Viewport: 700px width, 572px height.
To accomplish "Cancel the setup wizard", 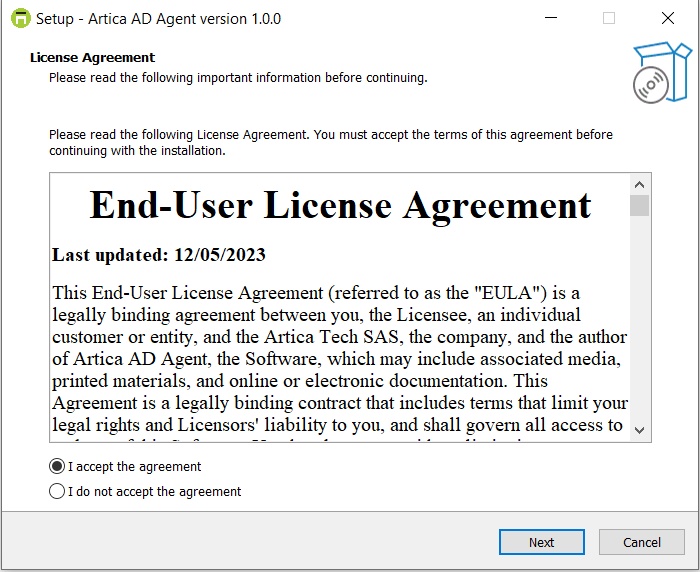I will (642, 542).
